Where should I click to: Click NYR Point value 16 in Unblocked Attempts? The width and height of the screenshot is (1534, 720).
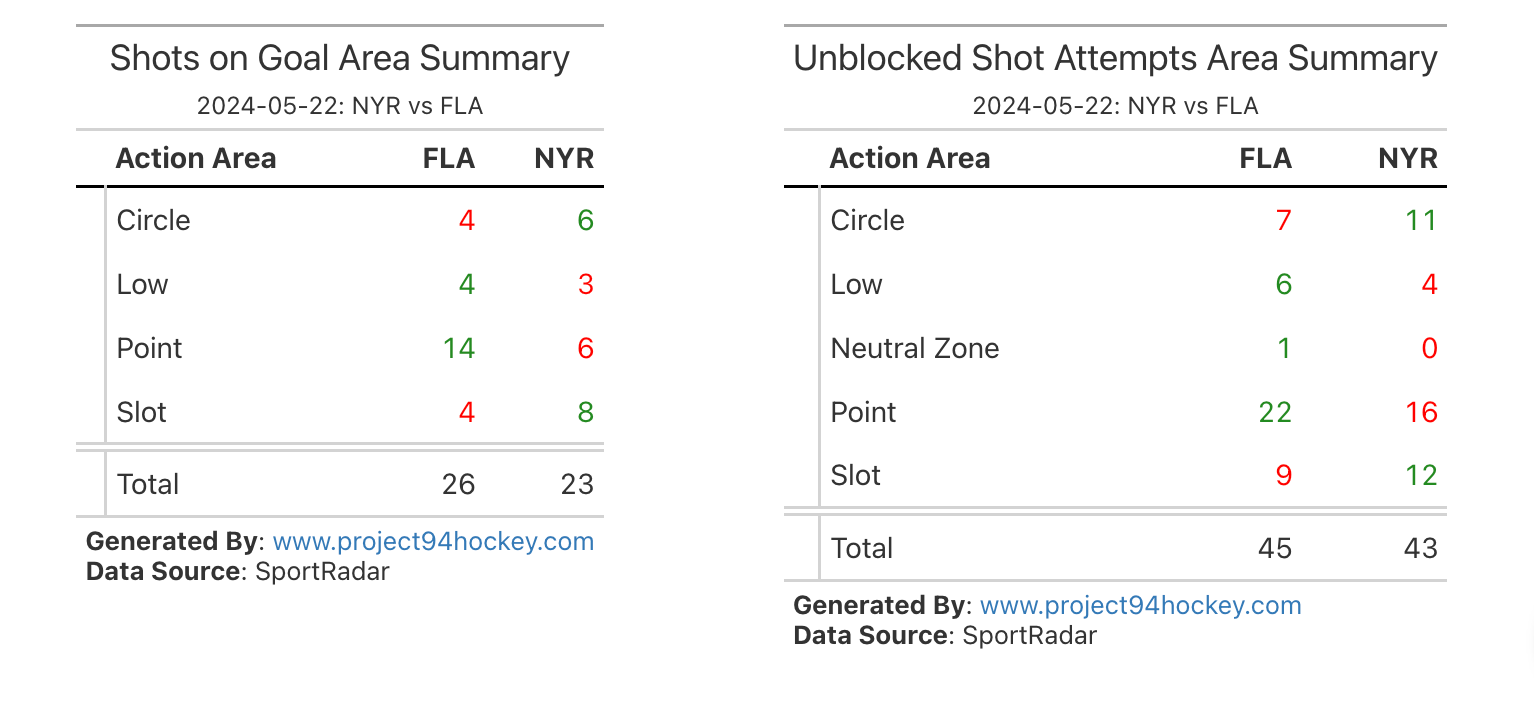tap(1420, 412)
